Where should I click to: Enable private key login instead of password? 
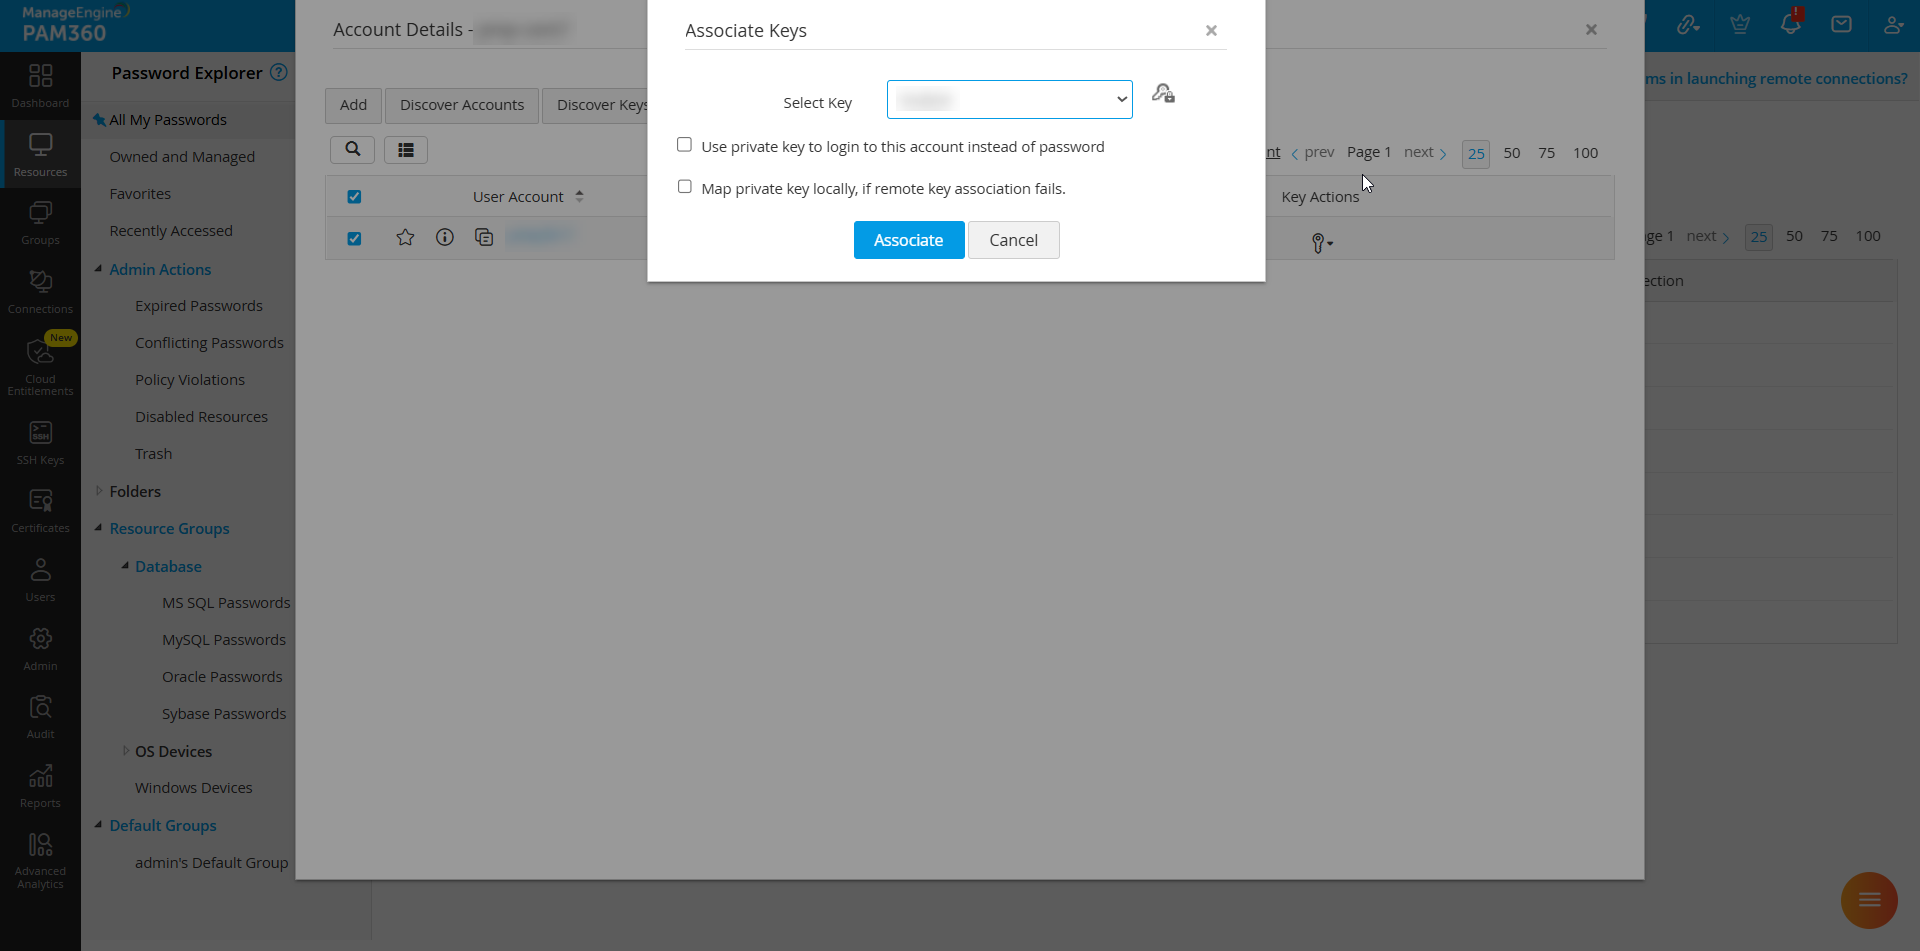tap(684, 144)
